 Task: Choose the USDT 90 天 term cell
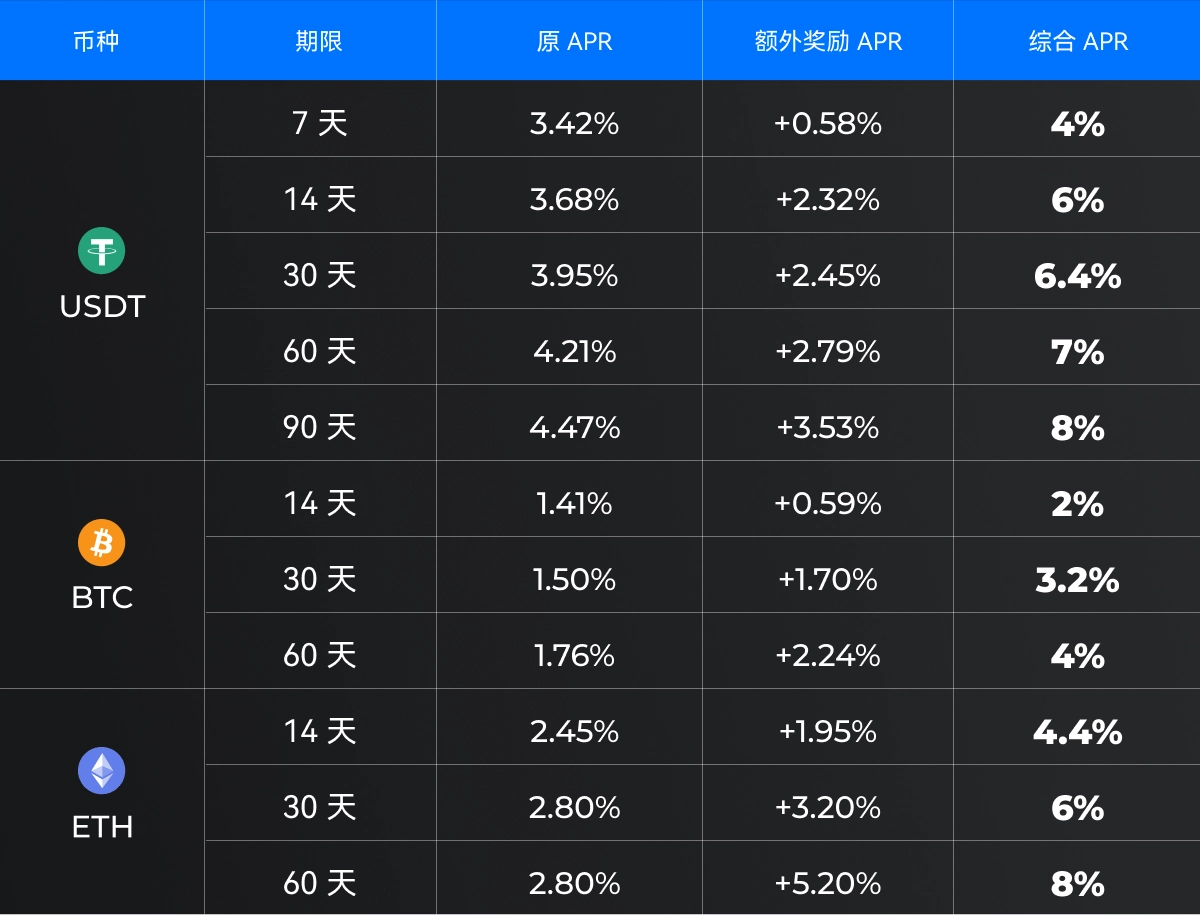320,428
